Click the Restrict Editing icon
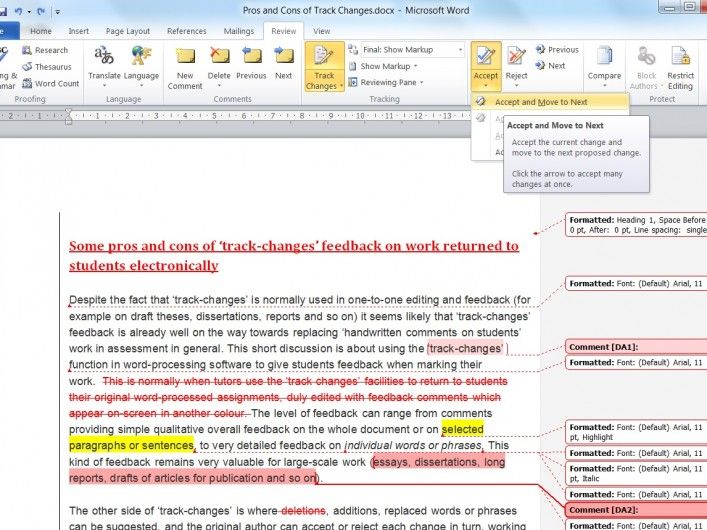The width and height of the screenshot is (707, 530). point(680,64)
